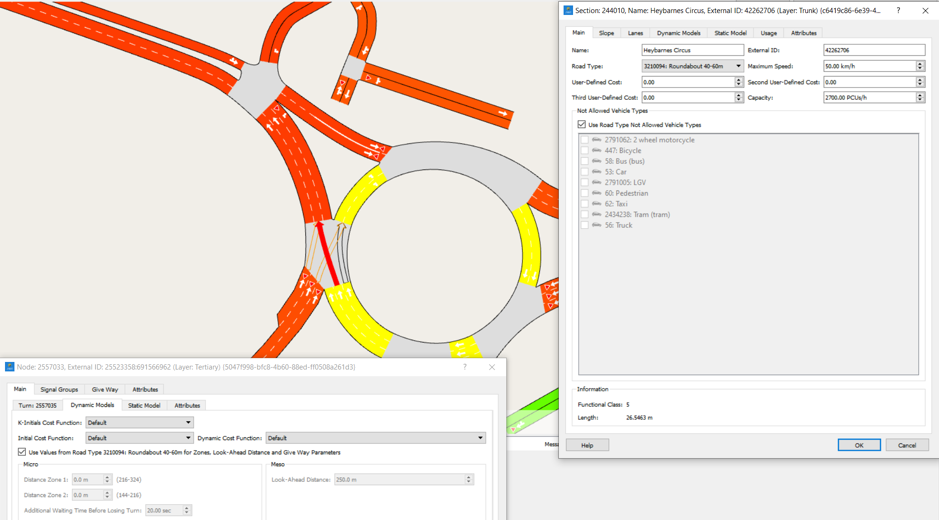Viewport: 939px width, 520px height.
Task: Adjust Capacity spinner arrows
Action: [920, 97]
